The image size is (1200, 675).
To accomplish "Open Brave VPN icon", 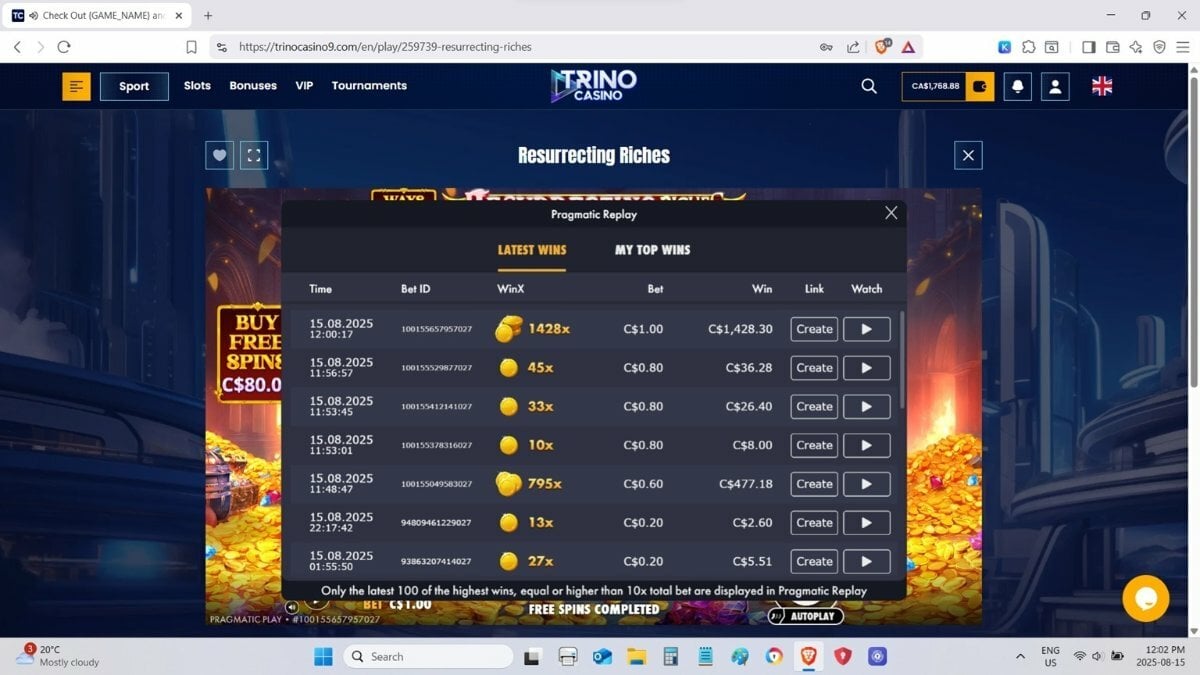I will pos(1160,47).
